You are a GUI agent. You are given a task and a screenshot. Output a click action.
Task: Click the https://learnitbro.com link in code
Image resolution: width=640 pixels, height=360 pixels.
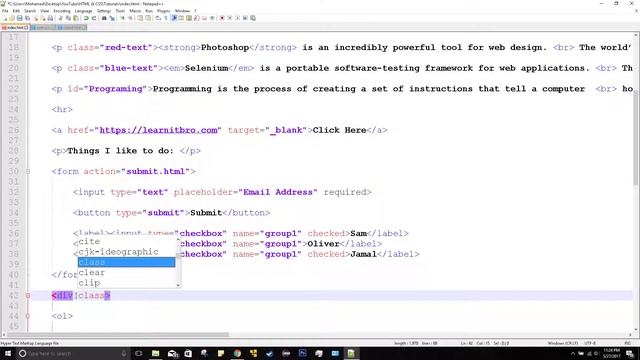pyautogui.click(x=158, y=130)
